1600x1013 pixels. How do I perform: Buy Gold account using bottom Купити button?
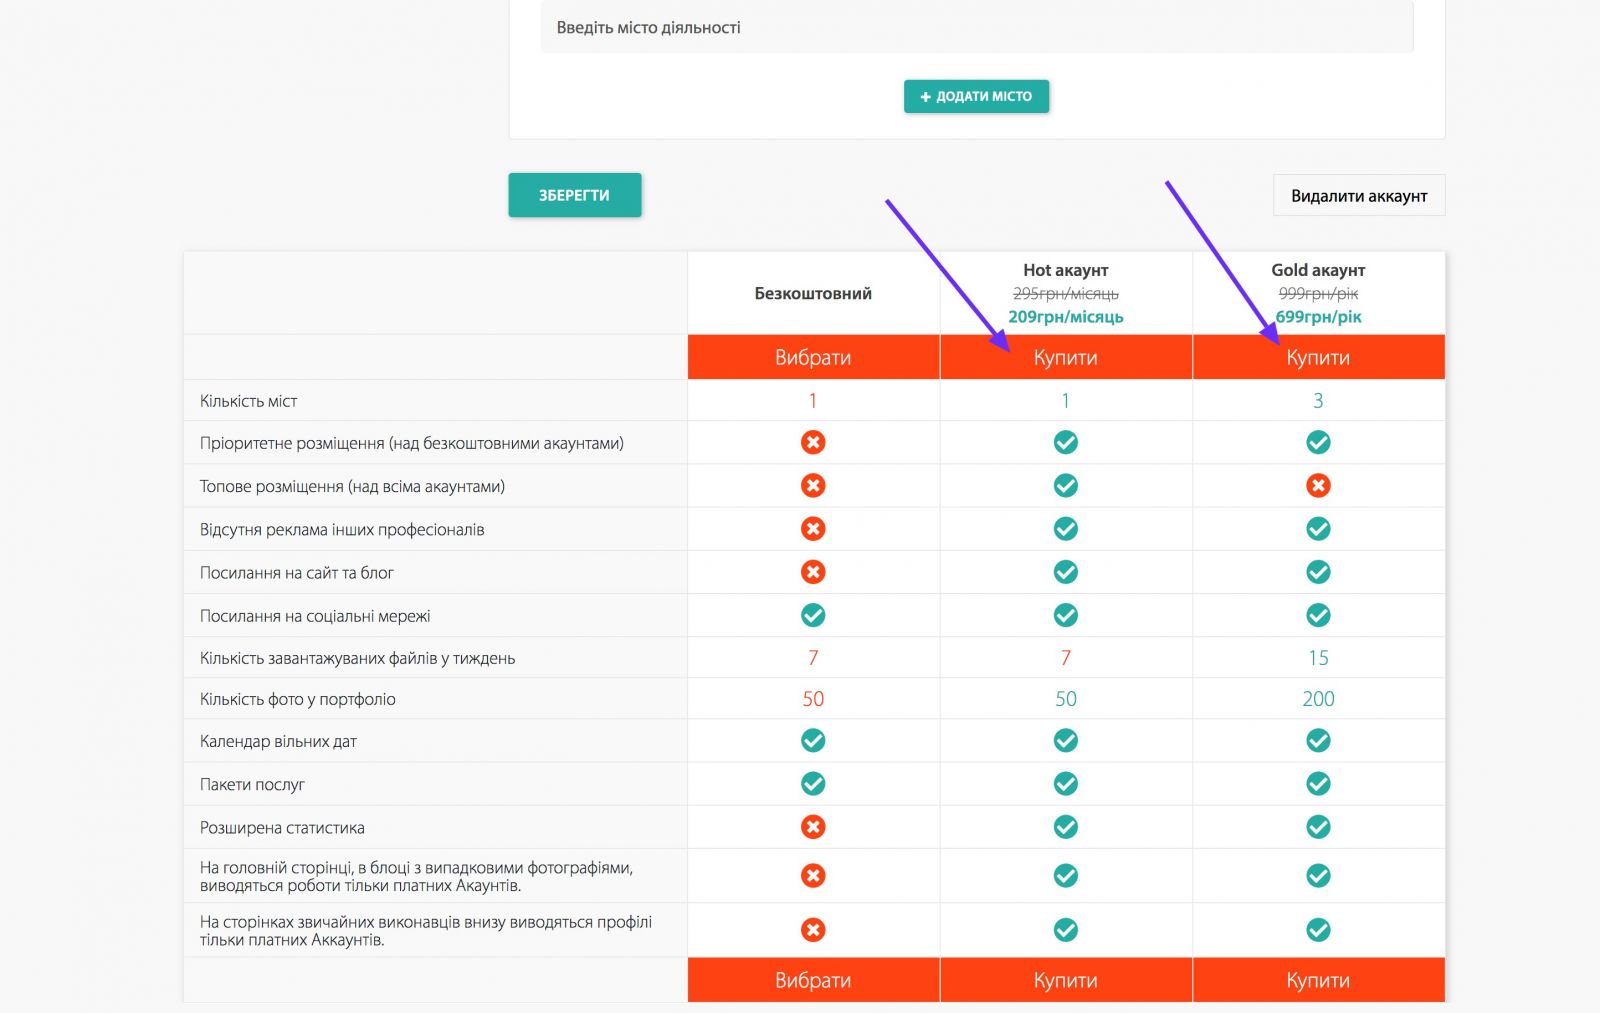coord(1318,981)
